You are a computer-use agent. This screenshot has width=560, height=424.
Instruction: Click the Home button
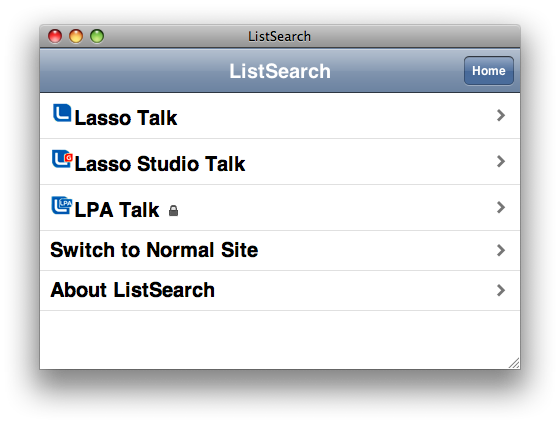coord(489,71)
